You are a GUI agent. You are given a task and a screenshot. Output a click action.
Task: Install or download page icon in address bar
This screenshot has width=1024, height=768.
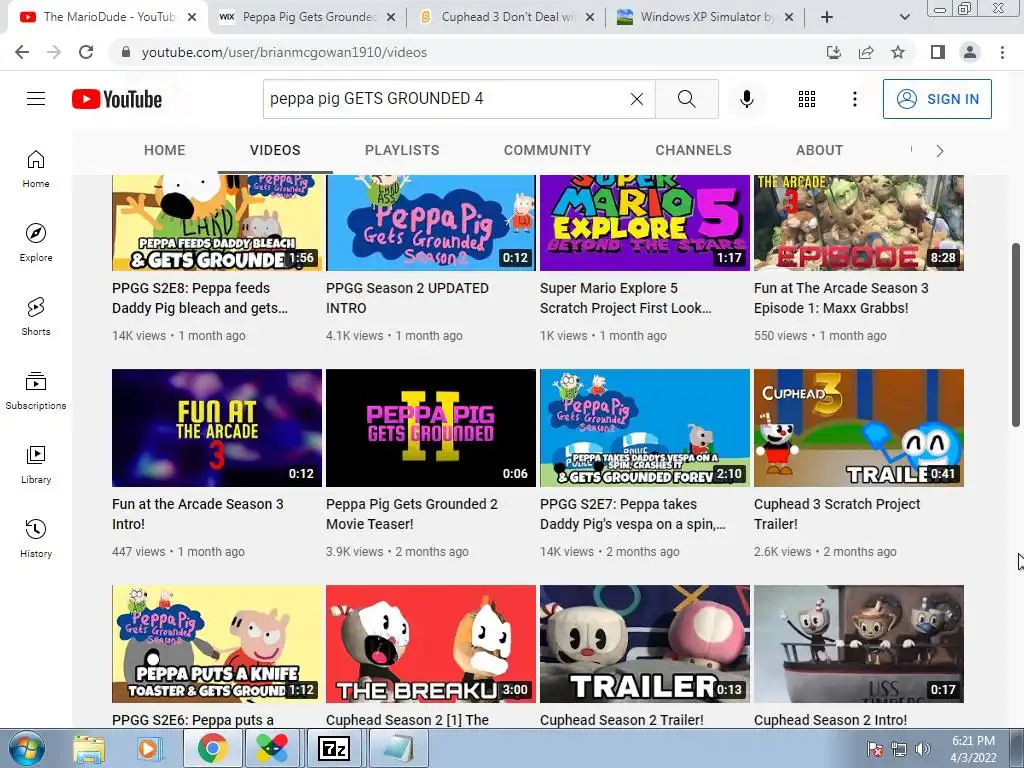point(834,52)
